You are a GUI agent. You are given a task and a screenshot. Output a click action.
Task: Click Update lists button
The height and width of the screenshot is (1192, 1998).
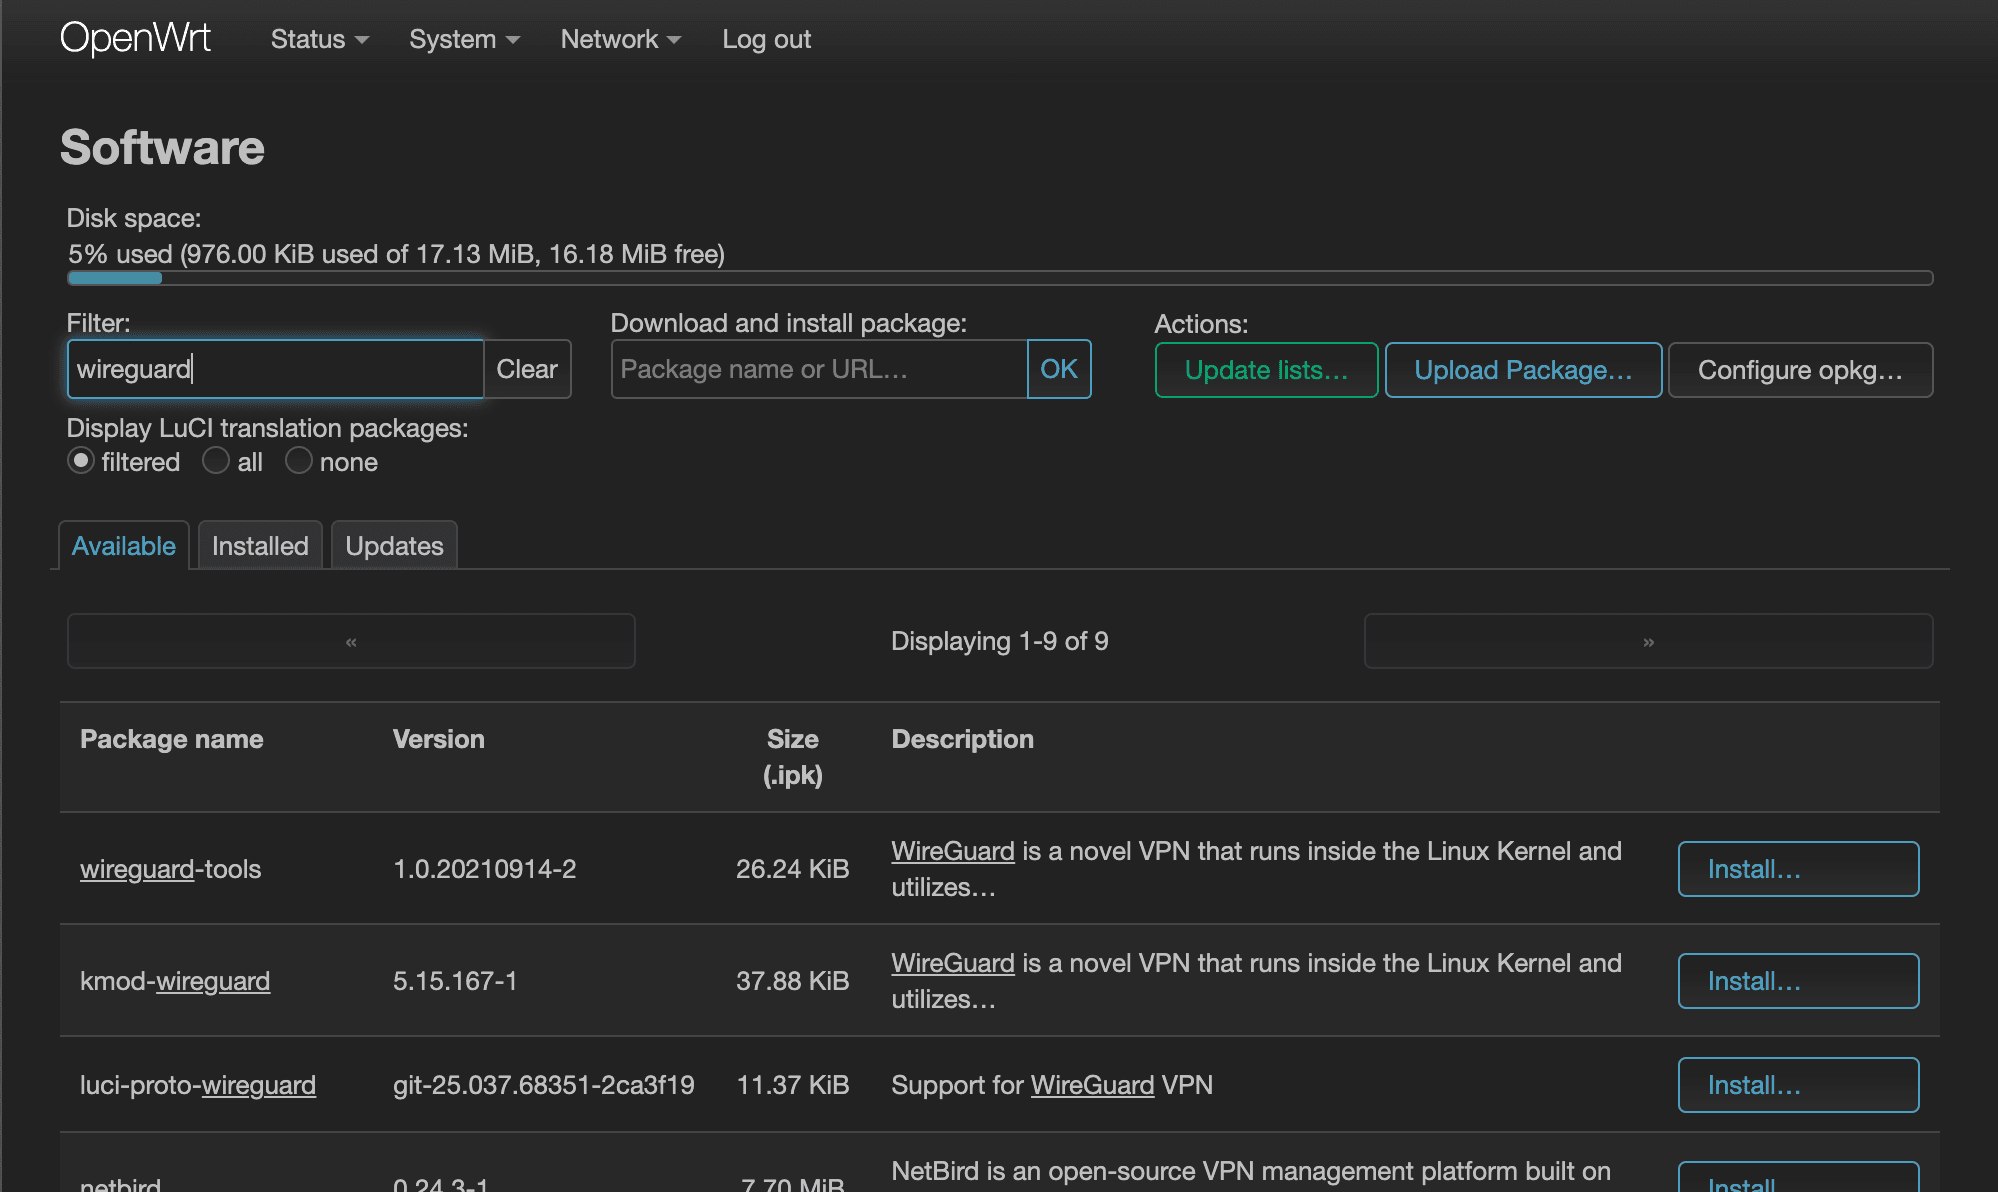click(x=1266, y=370)
